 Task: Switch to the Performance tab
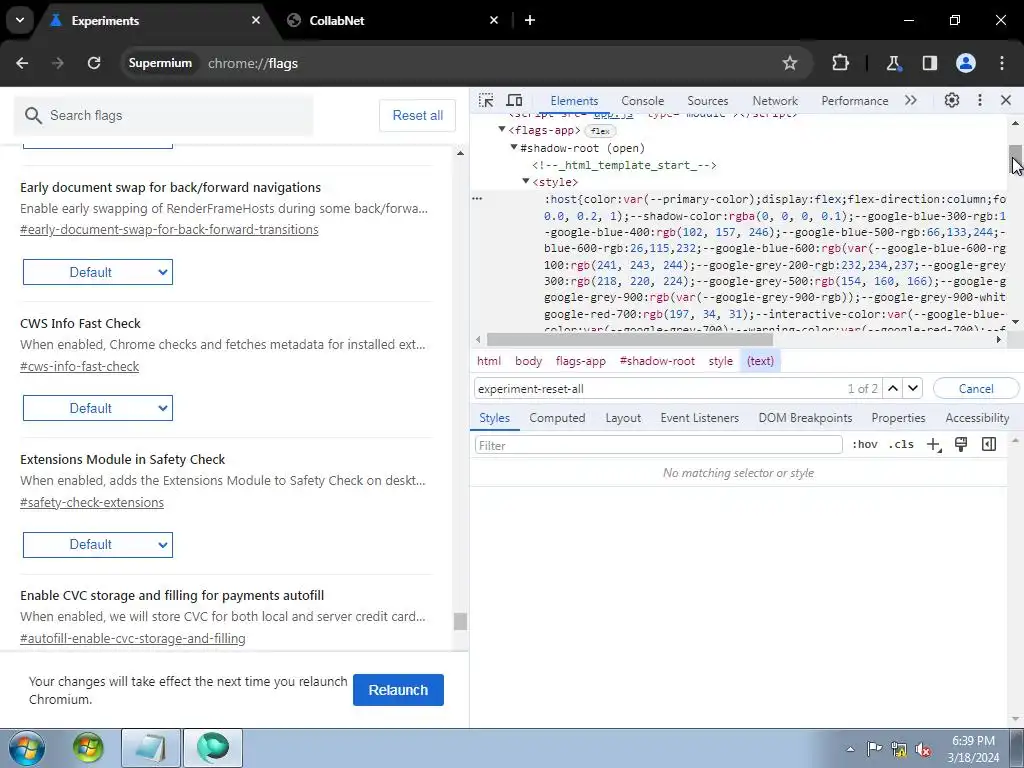(854, 101)
